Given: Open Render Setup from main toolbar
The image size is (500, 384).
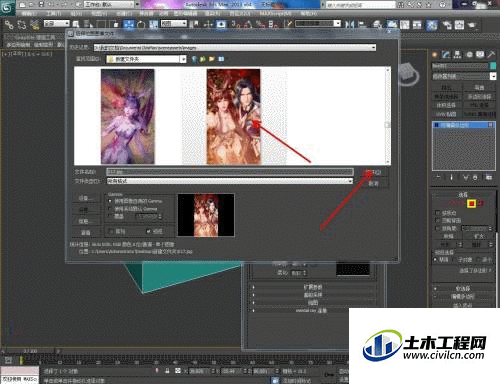Looking at the screenshot, I should 447,25.
